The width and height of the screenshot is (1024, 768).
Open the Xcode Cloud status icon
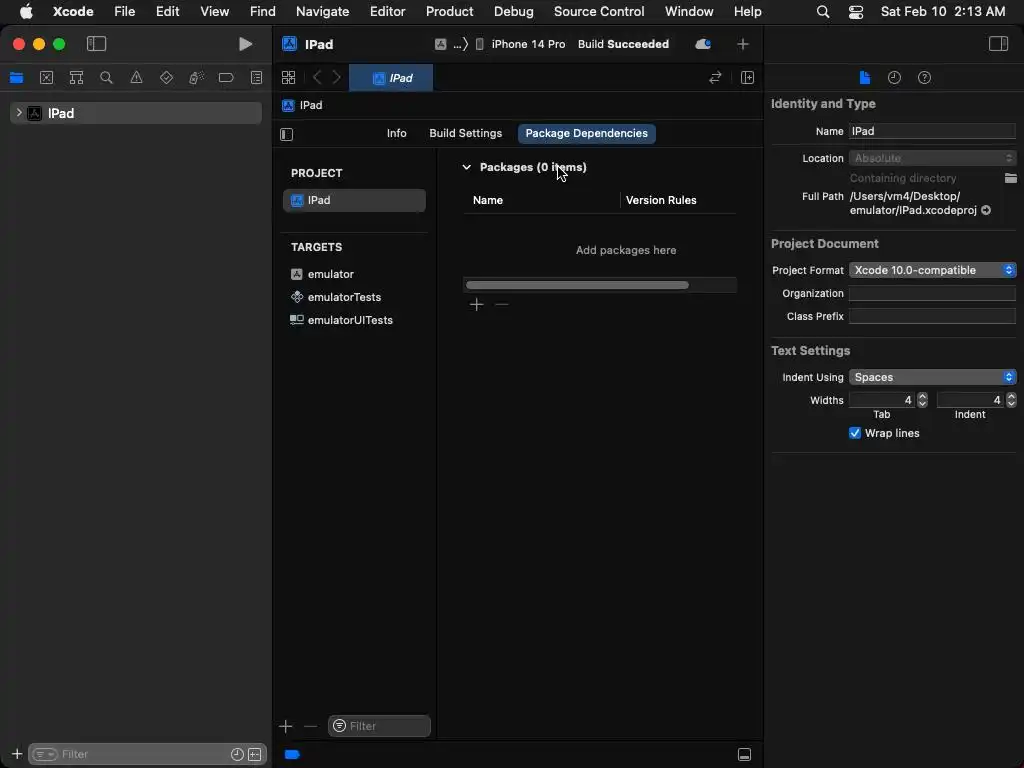(703, 44)
